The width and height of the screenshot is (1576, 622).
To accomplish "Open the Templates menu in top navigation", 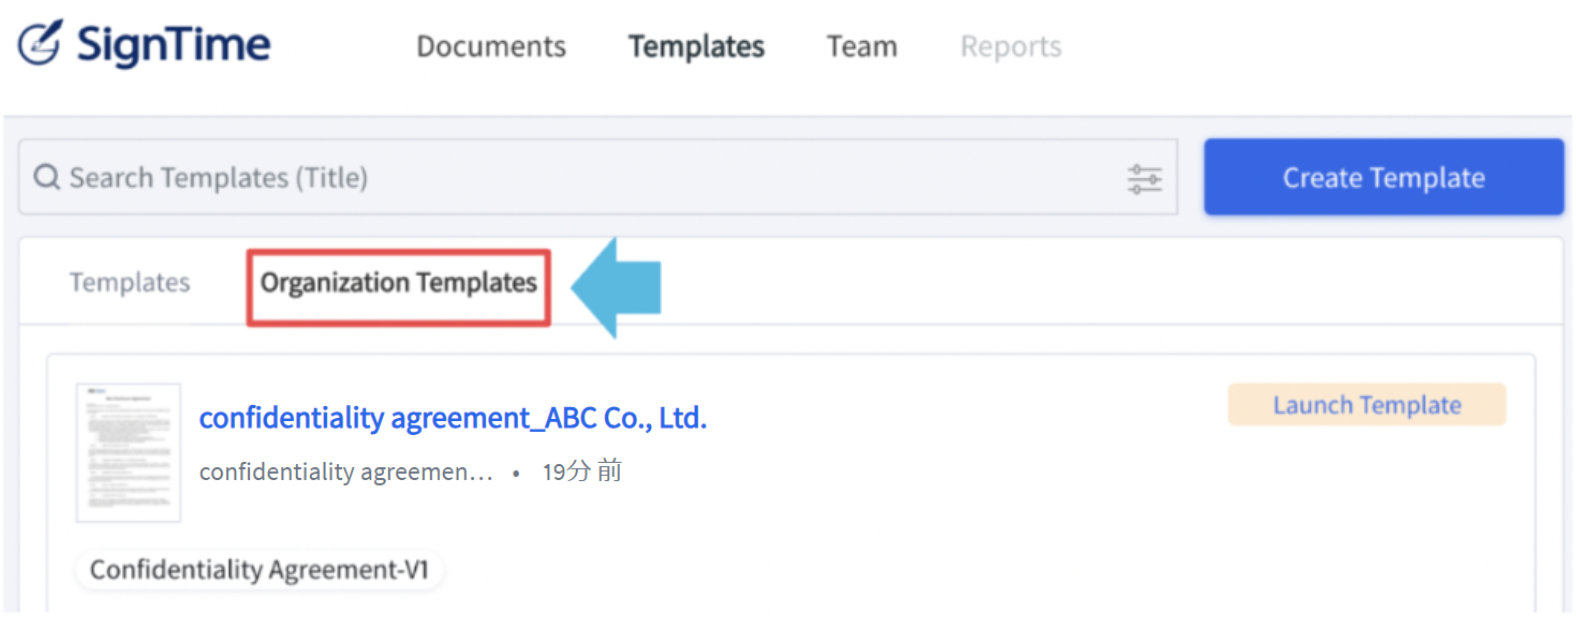I will click(696, 46).
